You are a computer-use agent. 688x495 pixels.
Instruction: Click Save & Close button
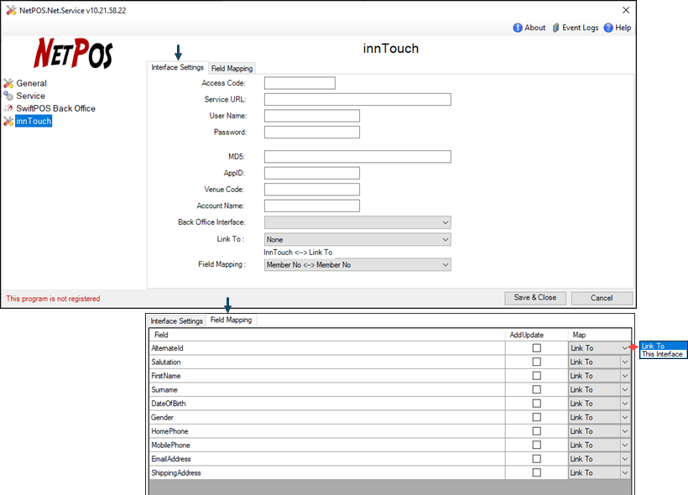(535, 298)
